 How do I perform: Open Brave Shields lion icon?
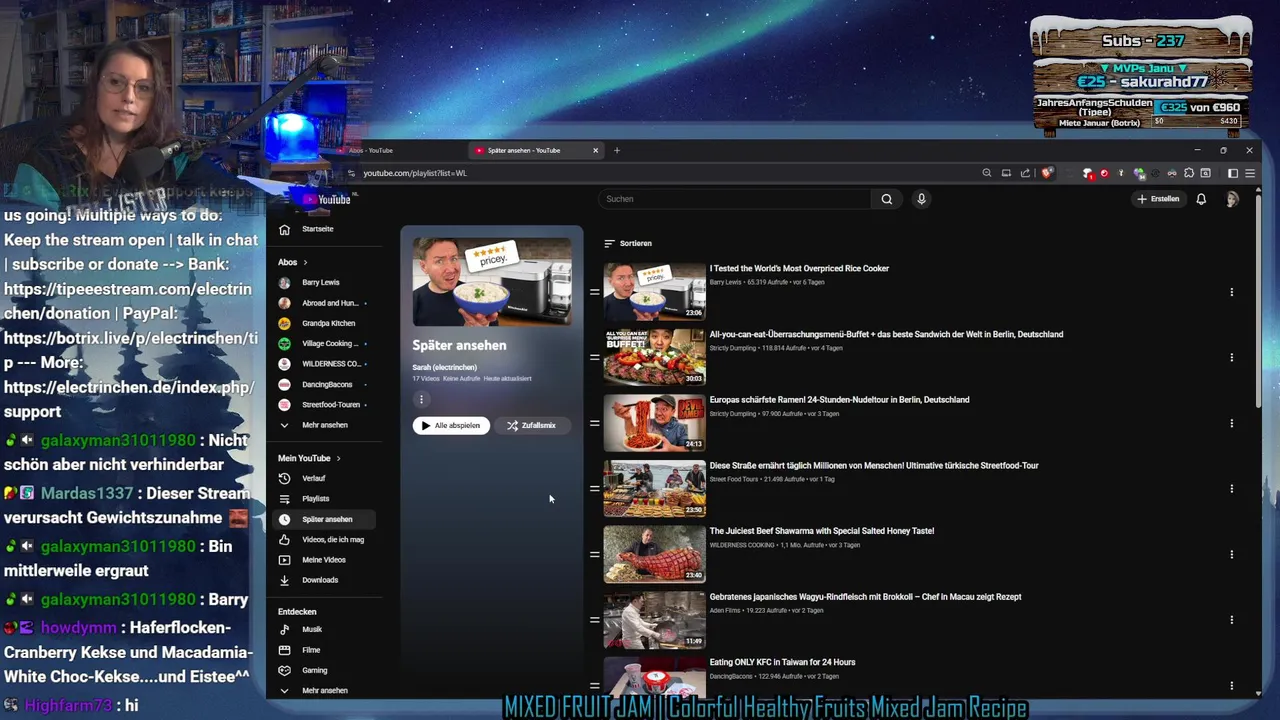tap(1047, 173)
